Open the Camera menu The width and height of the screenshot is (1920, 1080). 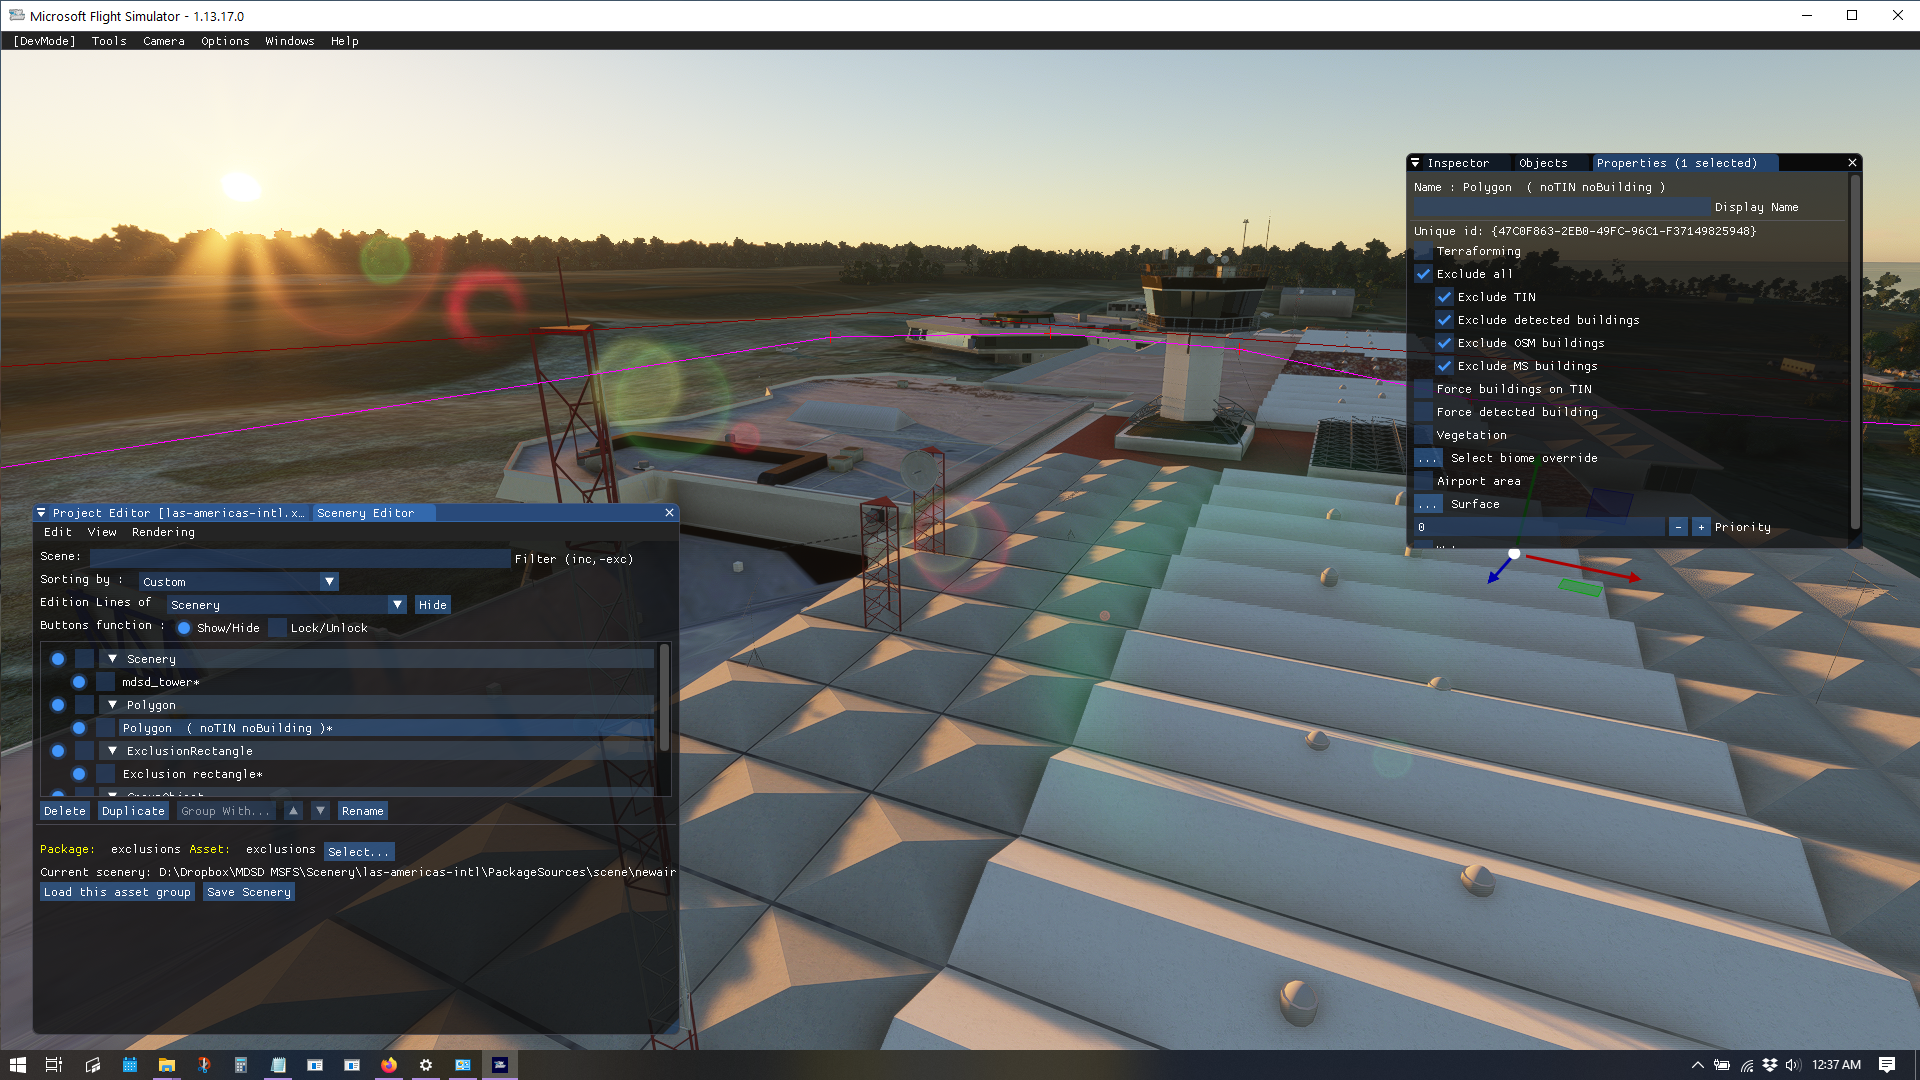[x=163, y=41]
